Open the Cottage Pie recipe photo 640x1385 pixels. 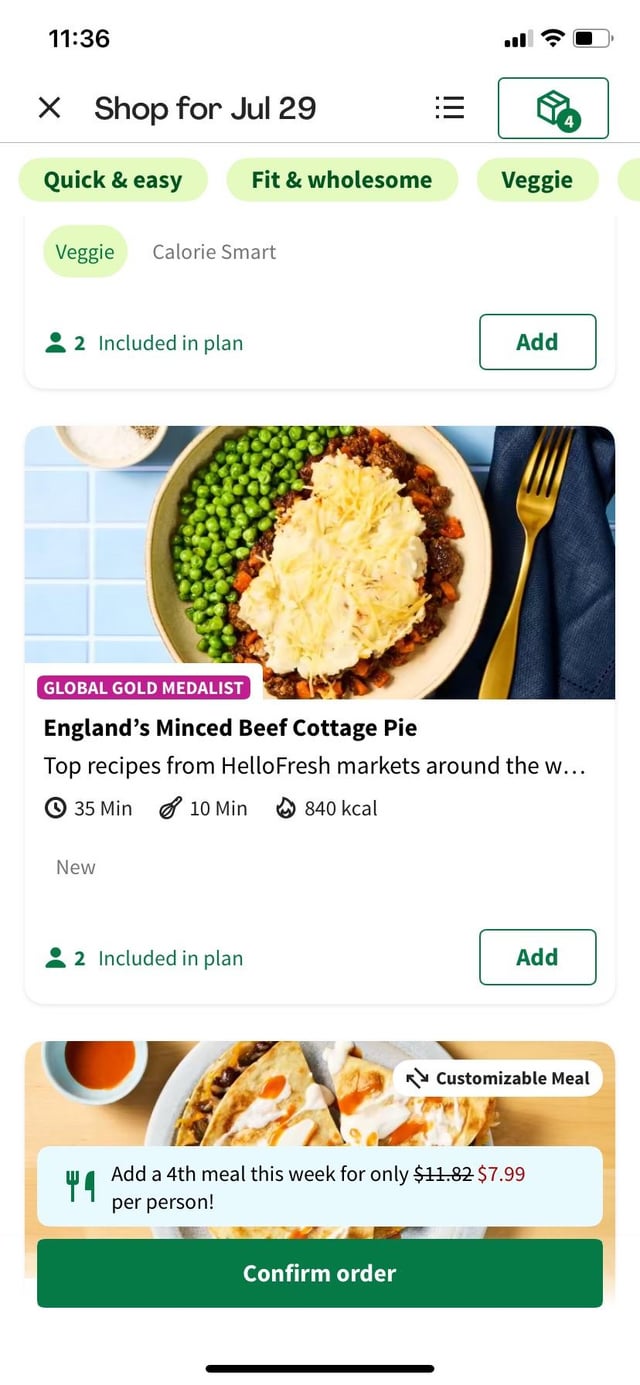[320, 560]
